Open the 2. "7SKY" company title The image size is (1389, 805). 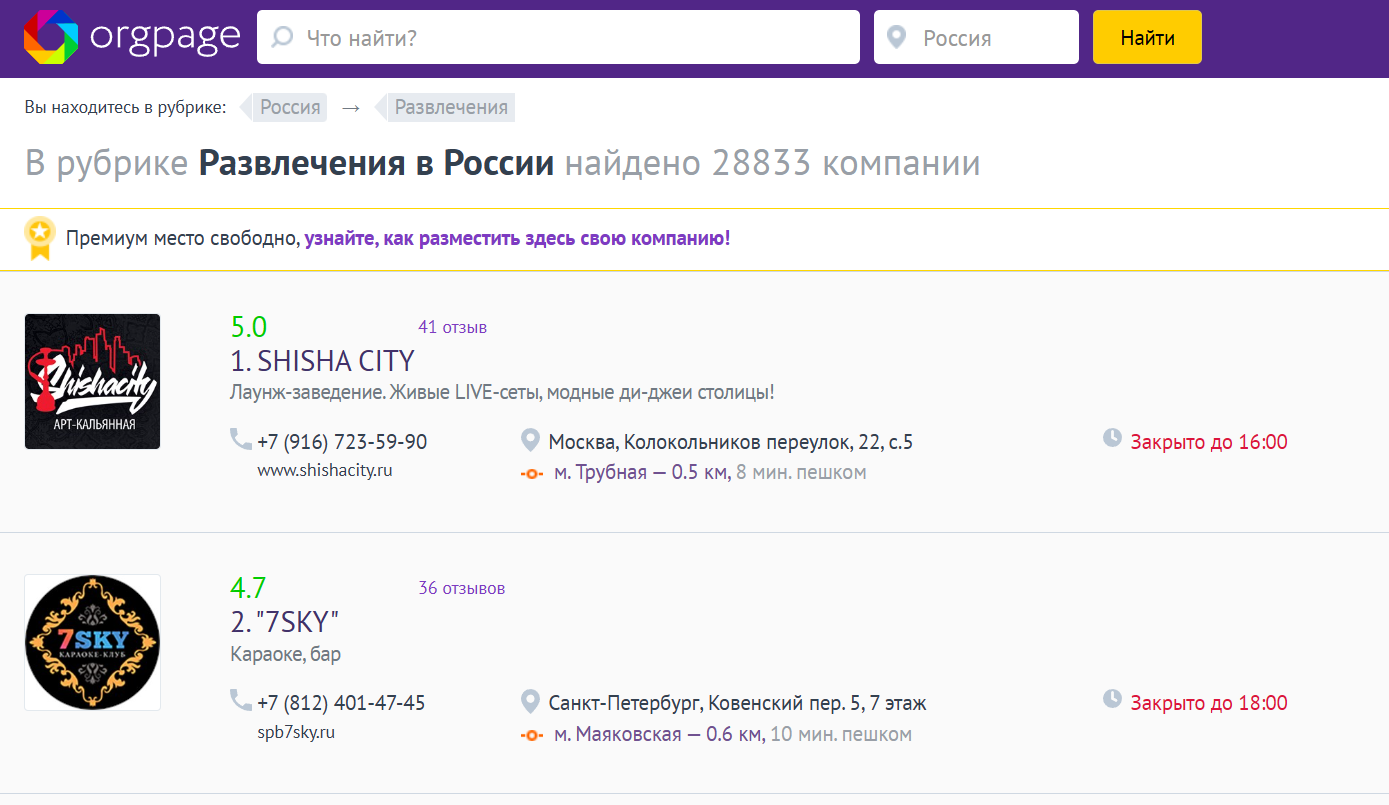285,622
